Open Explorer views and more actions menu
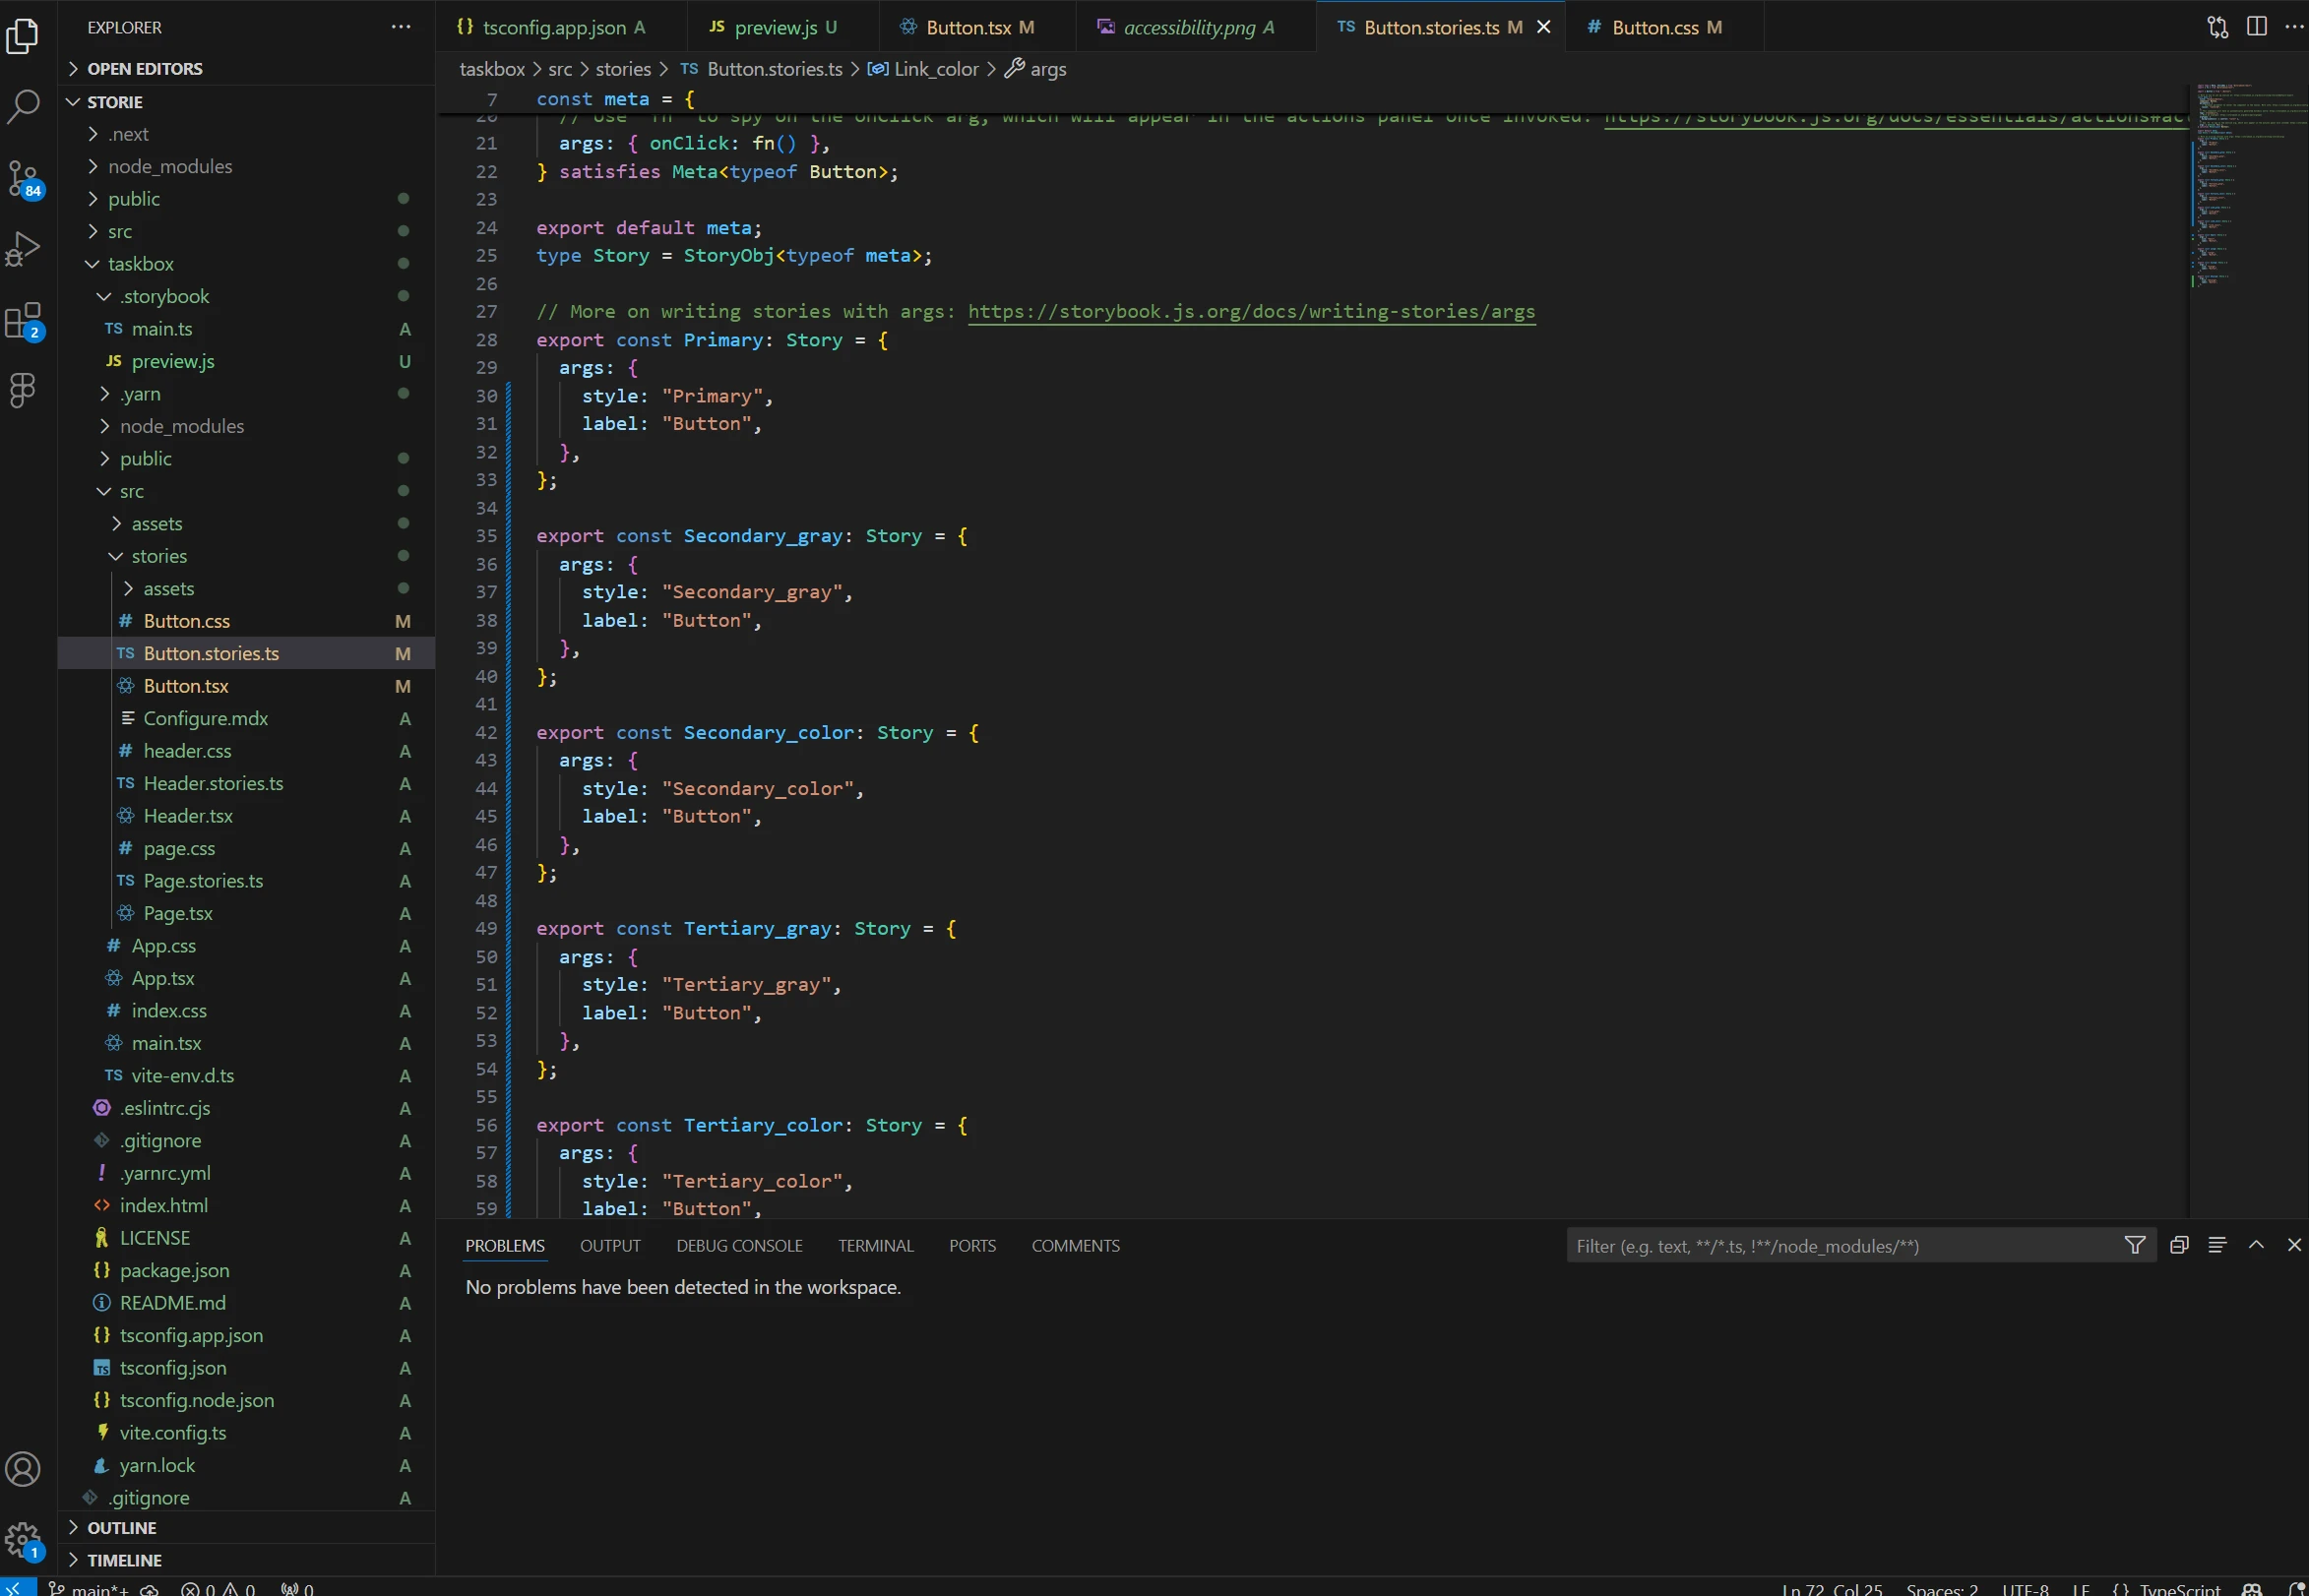Screen dimensions: 2309x1596 pos(401,27)
